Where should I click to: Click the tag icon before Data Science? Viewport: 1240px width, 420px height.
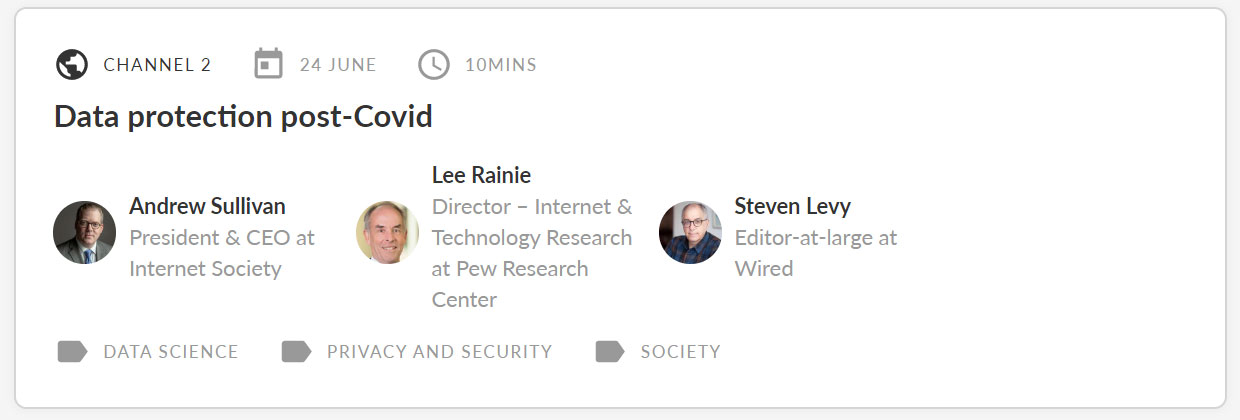coord(72,351)
